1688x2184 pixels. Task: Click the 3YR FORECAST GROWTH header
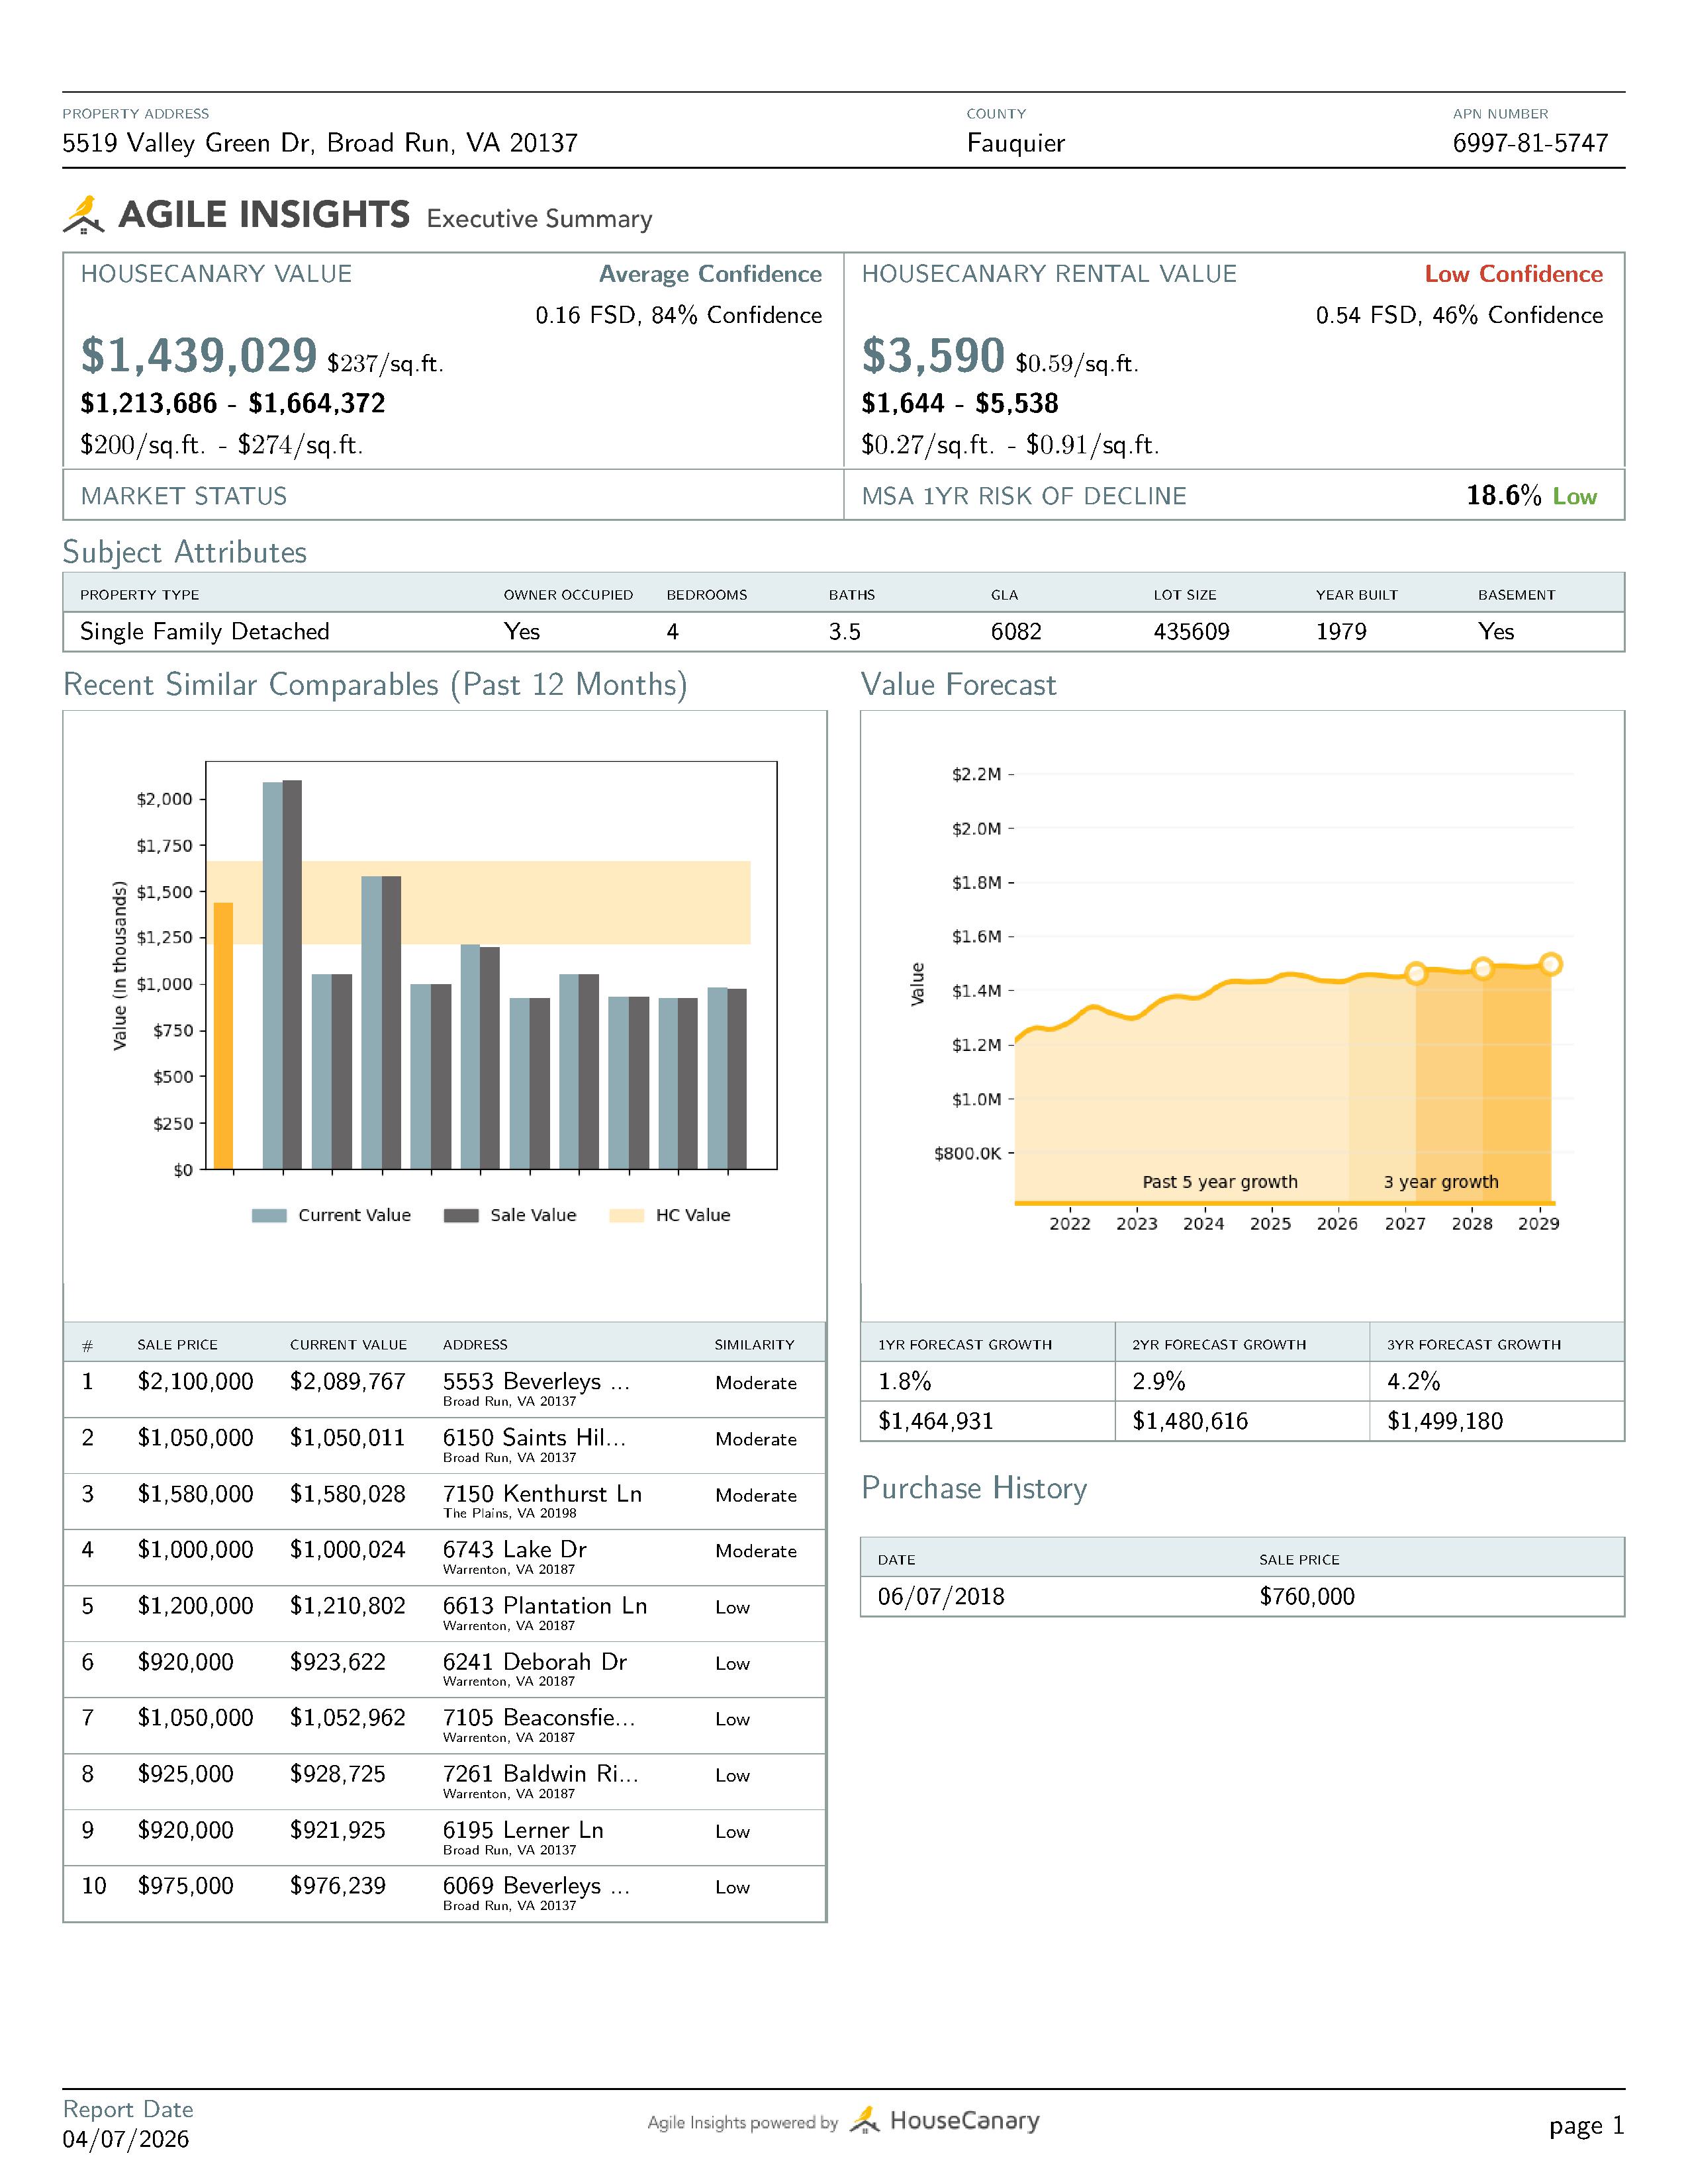pos(1473,1345)
